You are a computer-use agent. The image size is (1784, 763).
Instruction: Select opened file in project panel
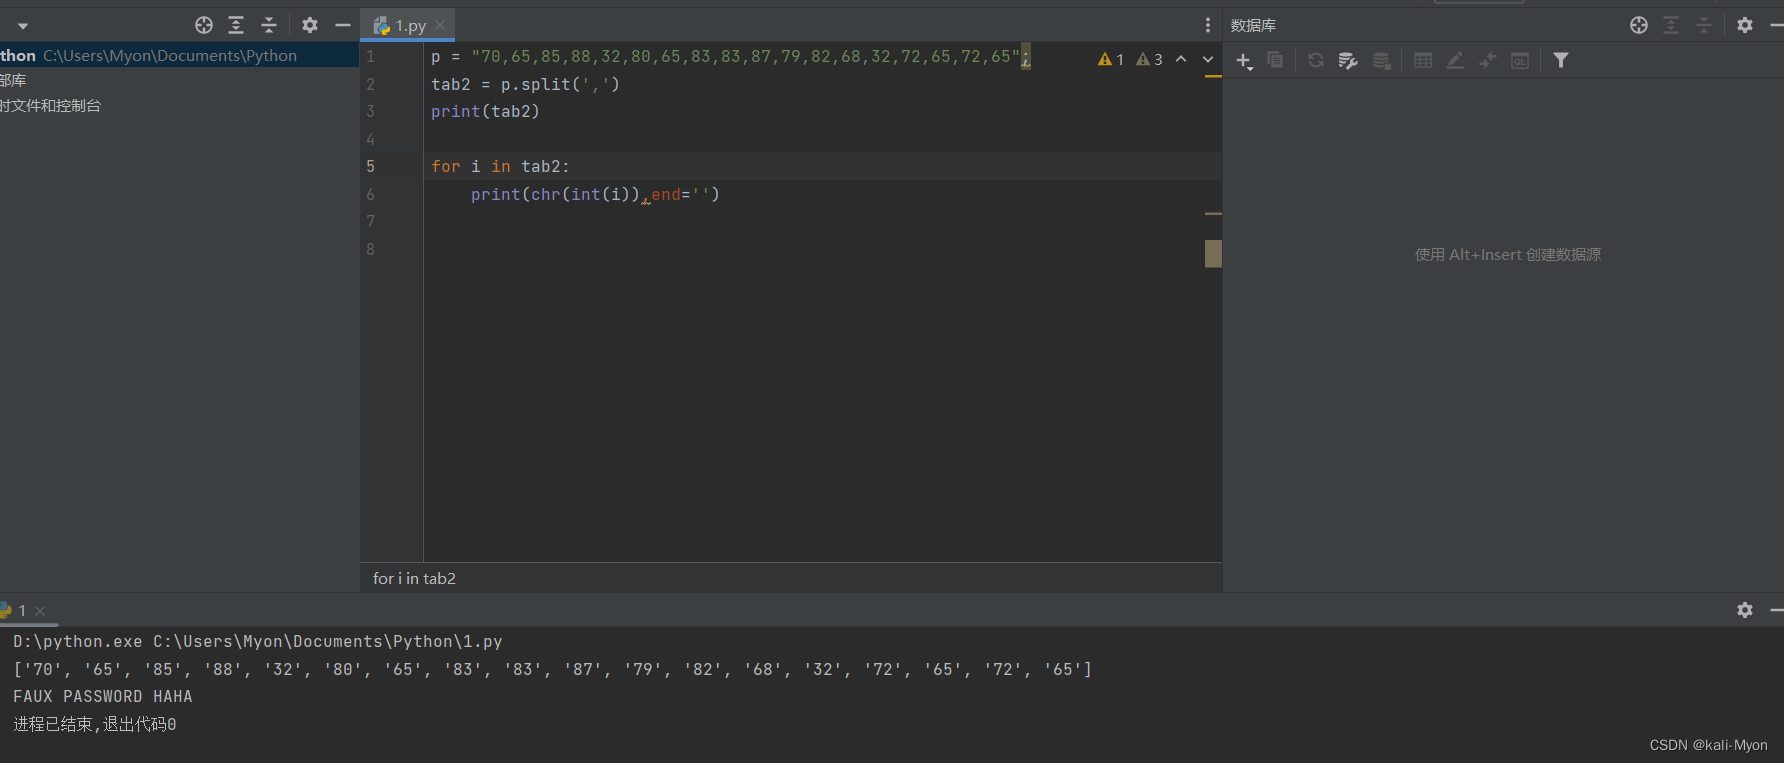point(204,25)
